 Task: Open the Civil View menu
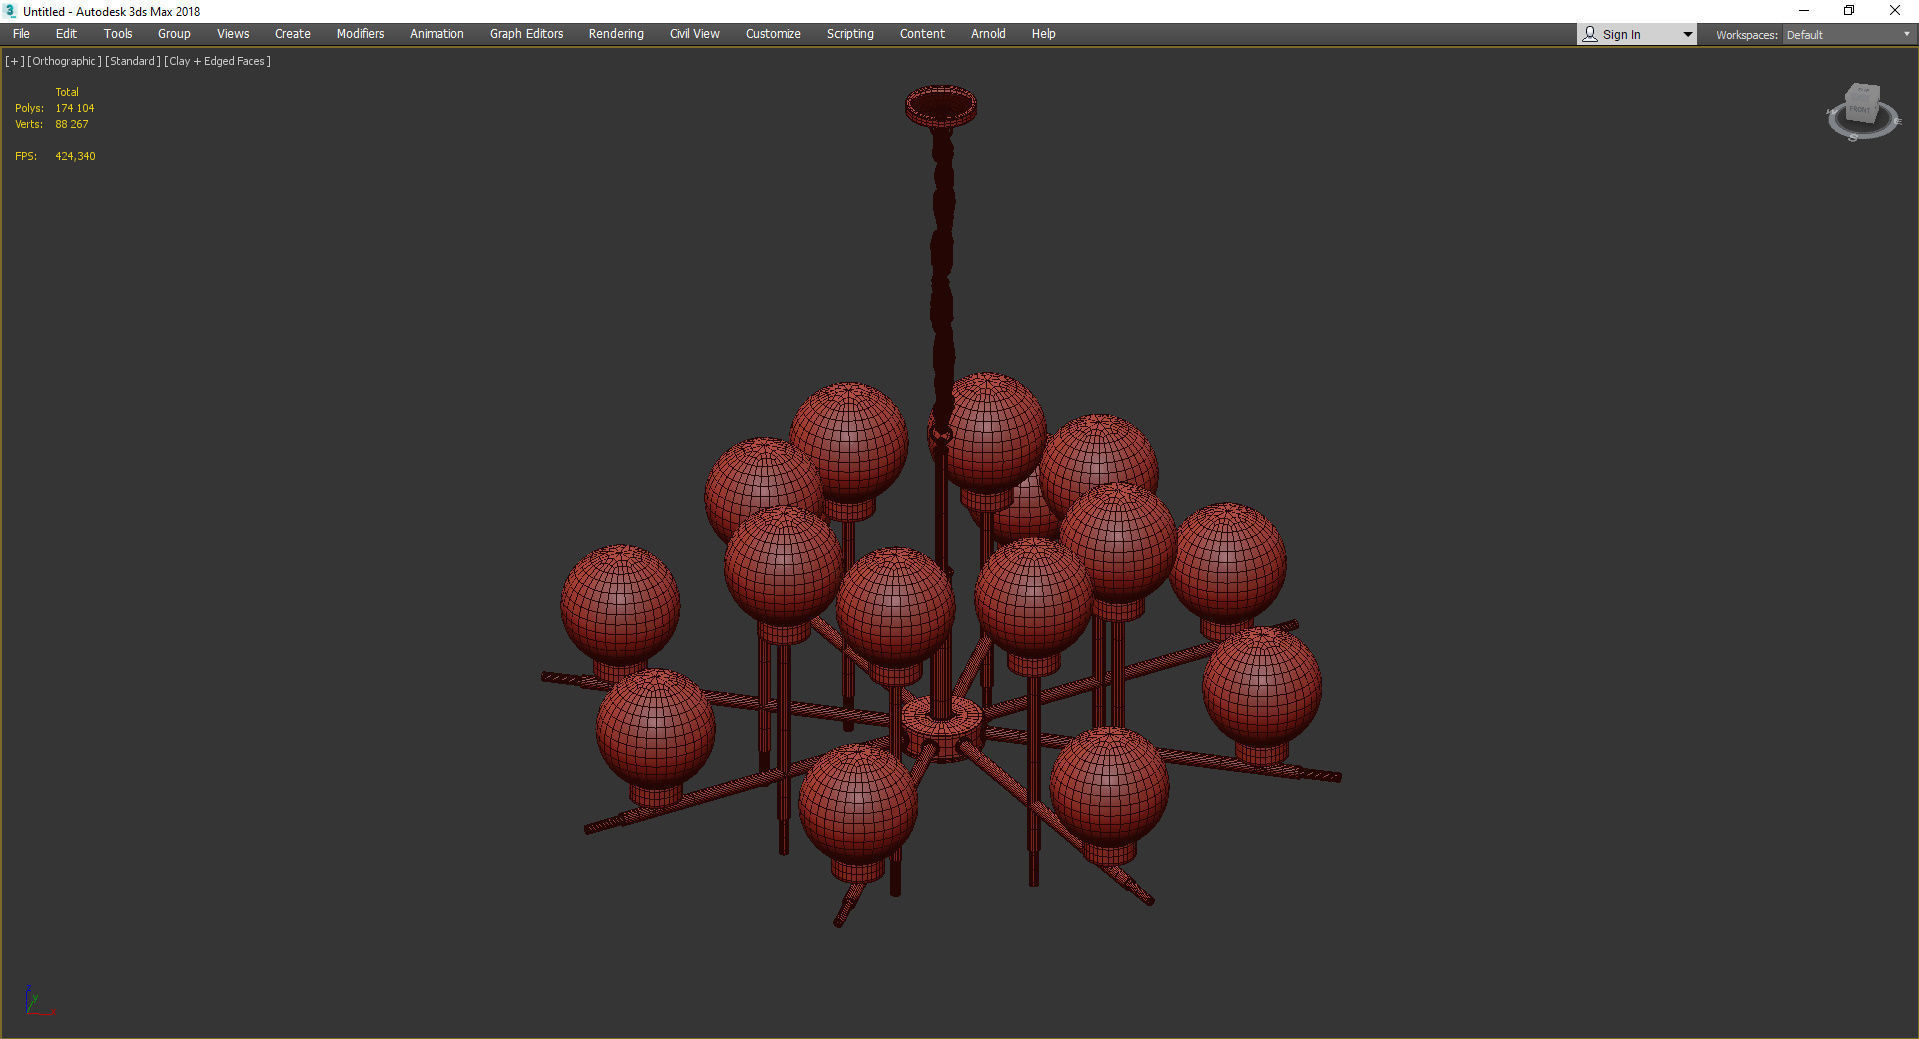click(x=695, y=34)
